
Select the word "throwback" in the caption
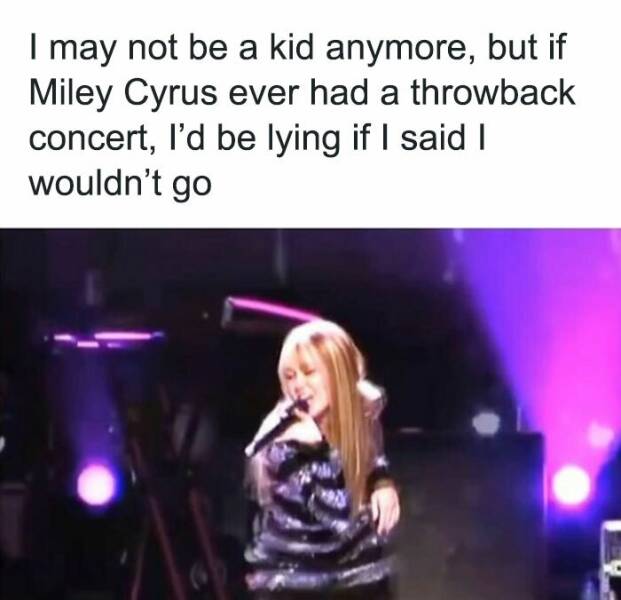492,93
